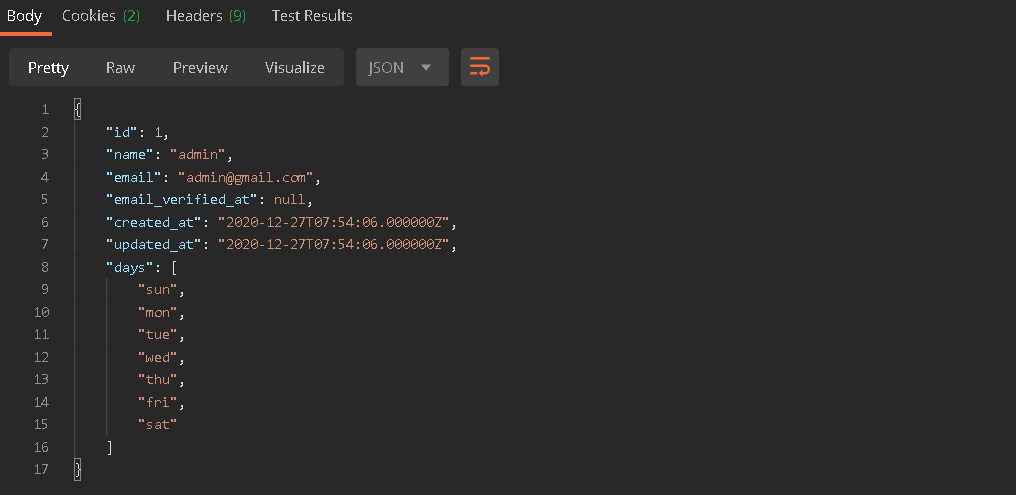Click the closing brace on line 17
Image resolution: width=1016 pixels, height=495 pixels.
(78, 469)
